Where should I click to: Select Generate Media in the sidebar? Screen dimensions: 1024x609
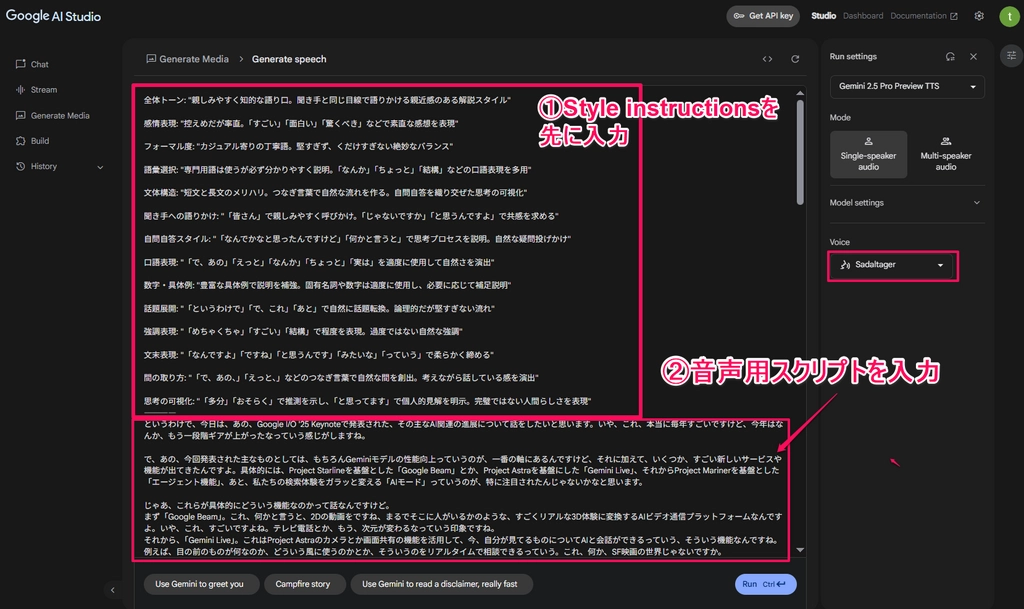tap(52, 116)
